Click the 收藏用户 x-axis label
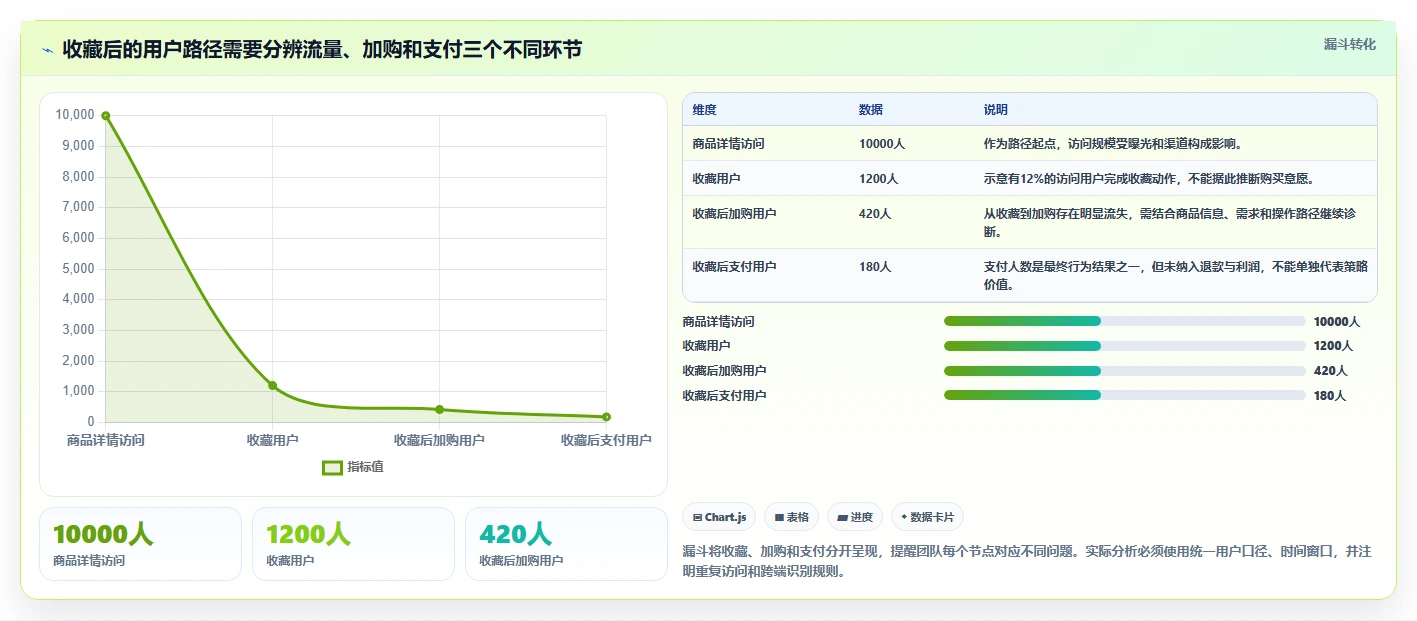The image size is (1417, 621). [272, 440]
